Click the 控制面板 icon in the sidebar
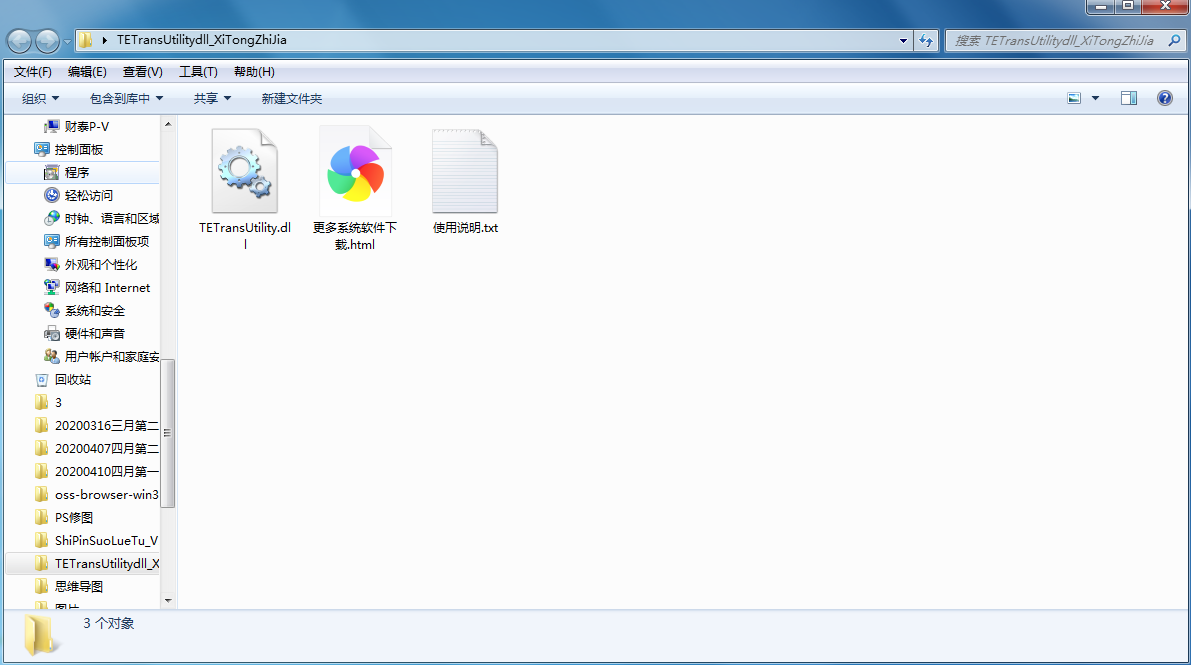 tap(42, 149)
